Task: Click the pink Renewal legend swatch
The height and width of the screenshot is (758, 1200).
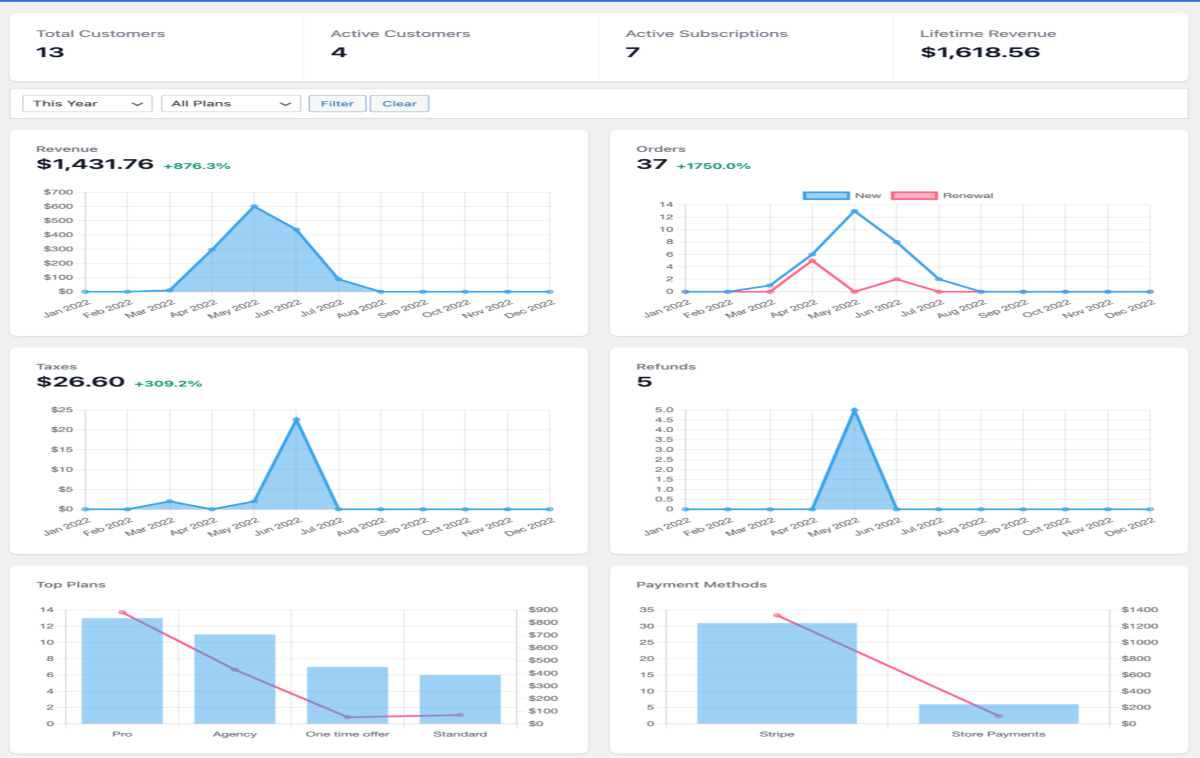Action: click(914, 195)
